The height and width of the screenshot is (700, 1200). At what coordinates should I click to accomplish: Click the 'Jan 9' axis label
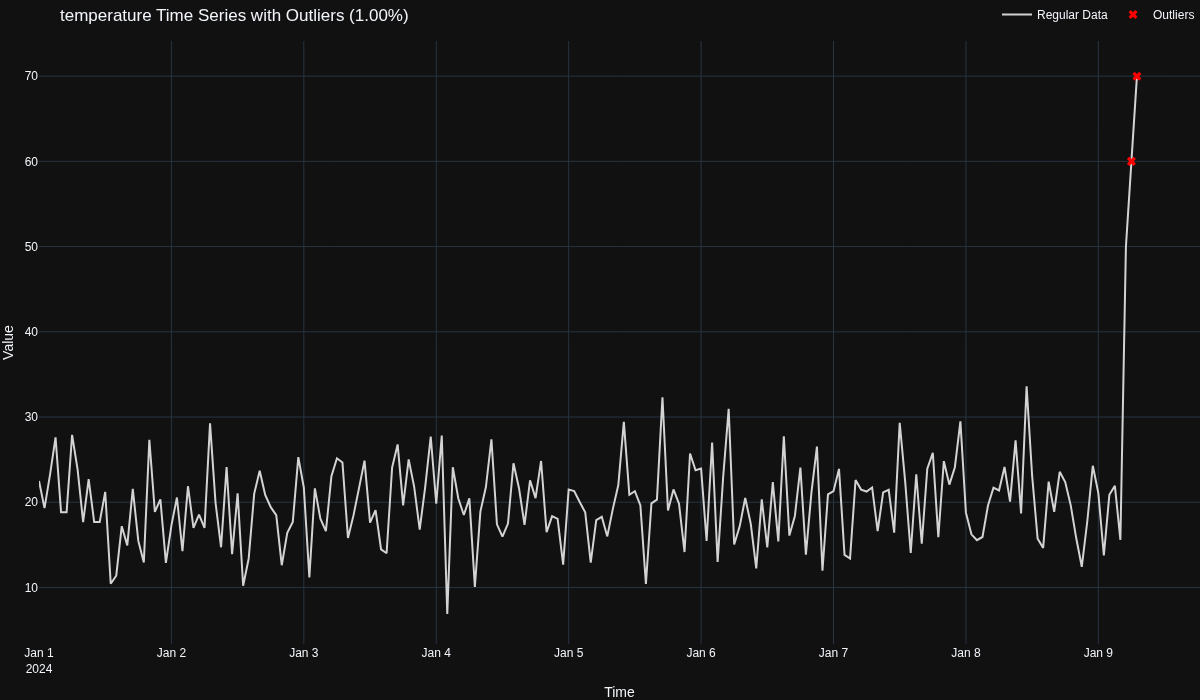(1098, 653)
